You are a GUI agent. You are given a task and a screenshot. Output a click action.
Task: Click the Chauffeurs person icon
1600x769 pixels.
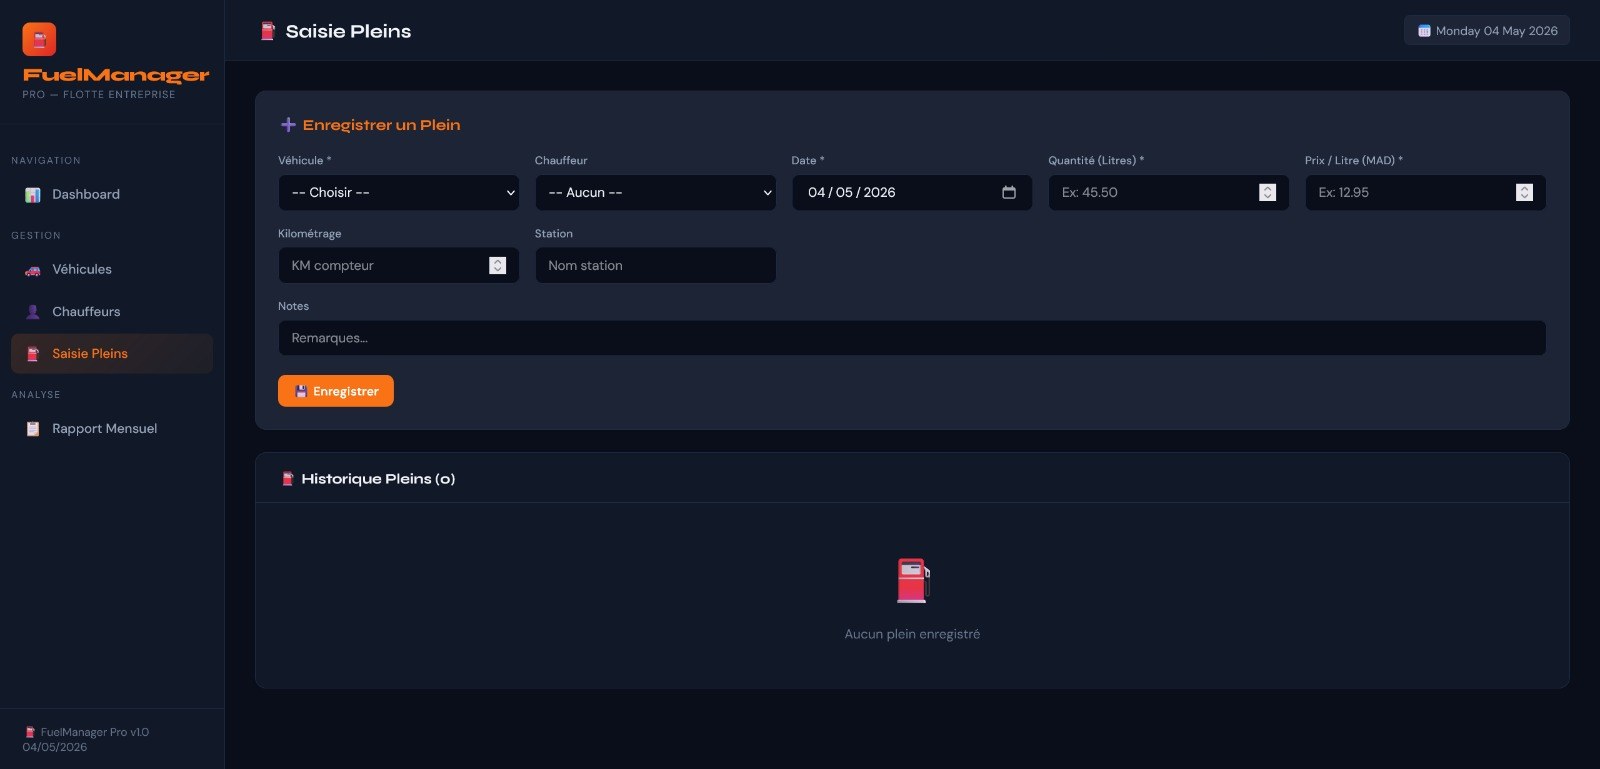pyautogui.click(x=33, y=312)
